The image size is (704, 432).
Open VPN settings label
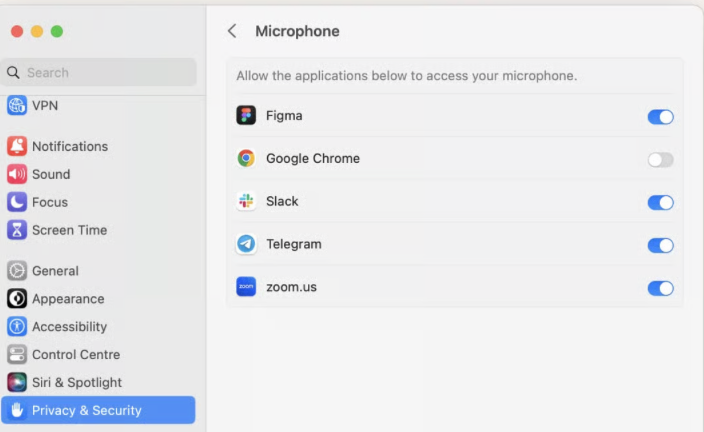[x=45, y=106]
